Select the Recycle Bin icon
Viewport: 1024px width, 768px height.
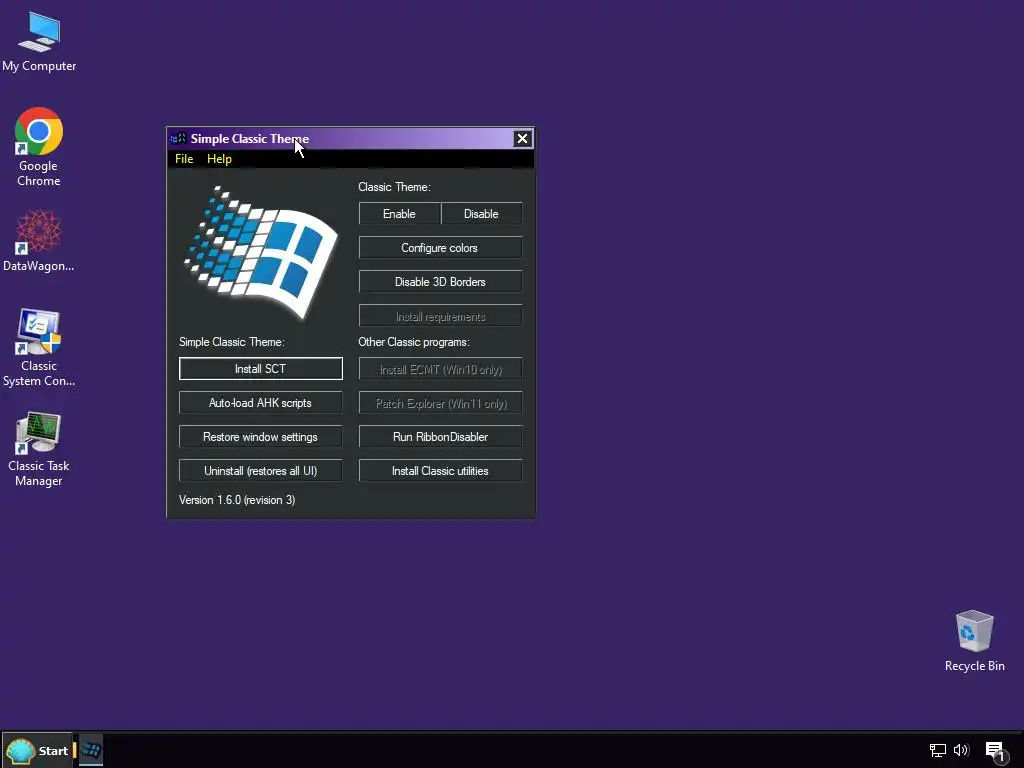click(x=974, y=641)
